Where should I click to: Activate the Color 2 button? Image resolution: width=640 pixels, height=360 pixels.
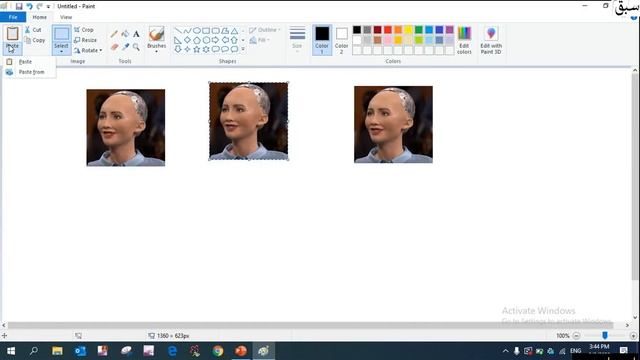pyautogui.click(x=342, y=40)
